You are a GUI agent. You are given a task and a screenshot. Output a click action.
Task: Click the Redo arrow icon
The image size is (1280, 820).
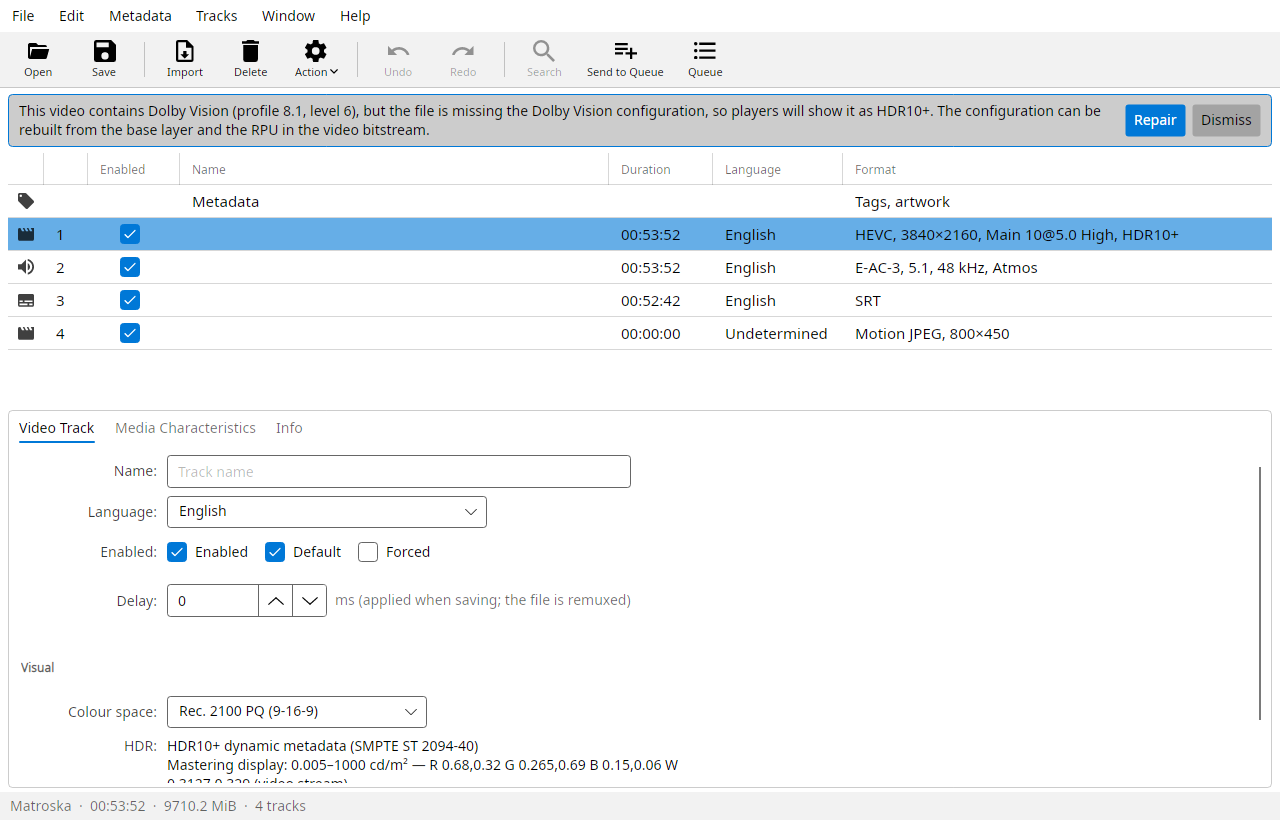point(463,52)
